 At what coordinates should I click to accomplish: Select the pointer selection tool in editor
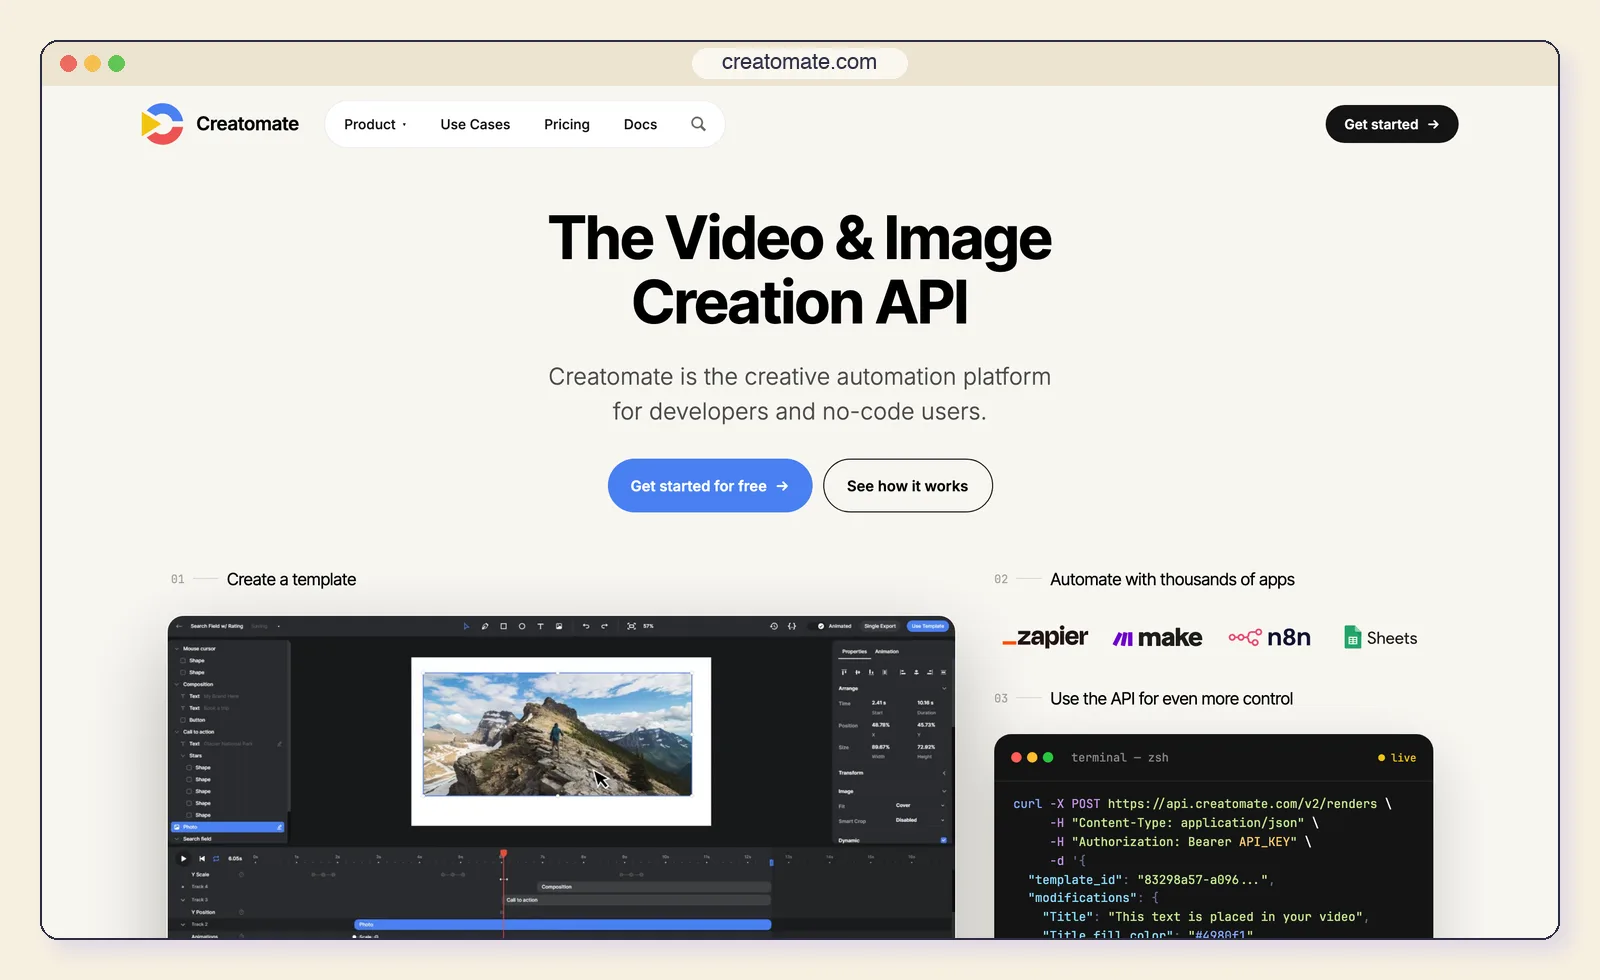tap(466, 626)
